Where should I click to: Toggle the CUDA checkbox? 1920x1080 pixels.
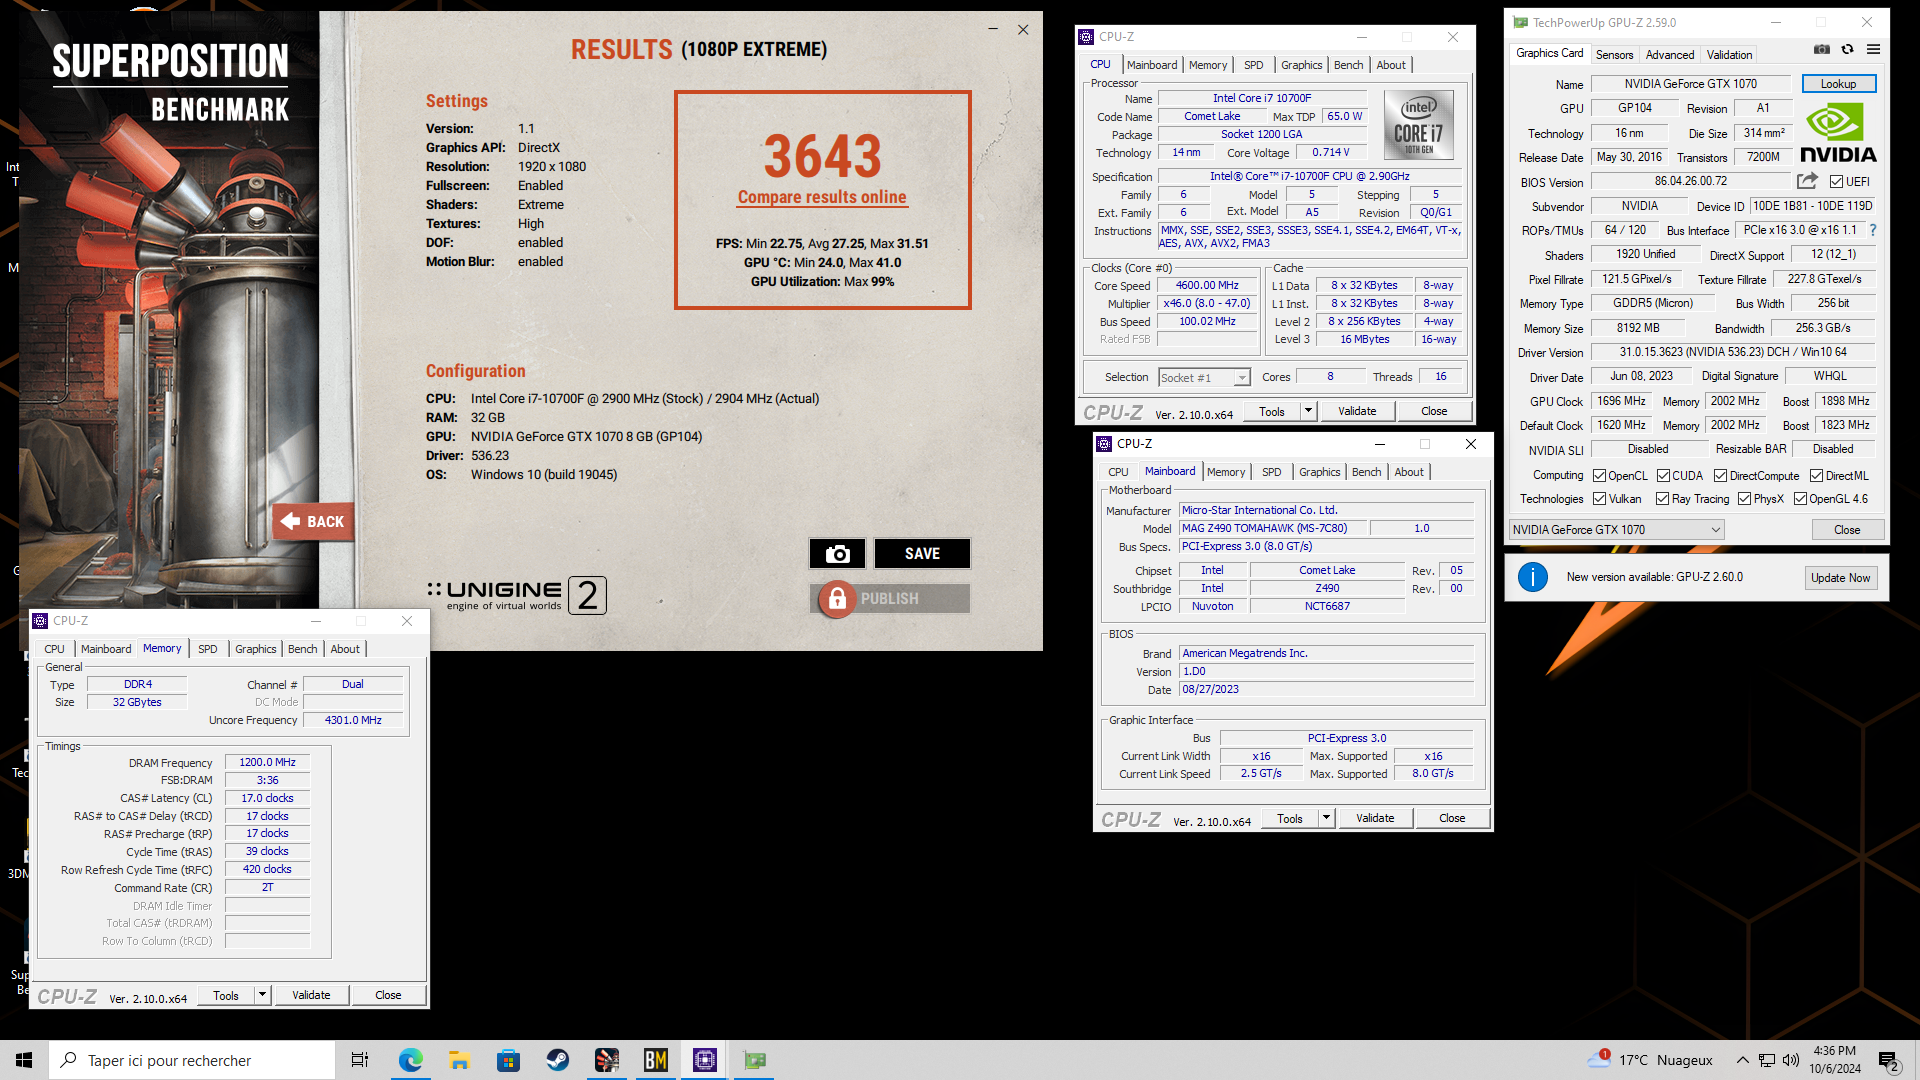point(1663,476)
